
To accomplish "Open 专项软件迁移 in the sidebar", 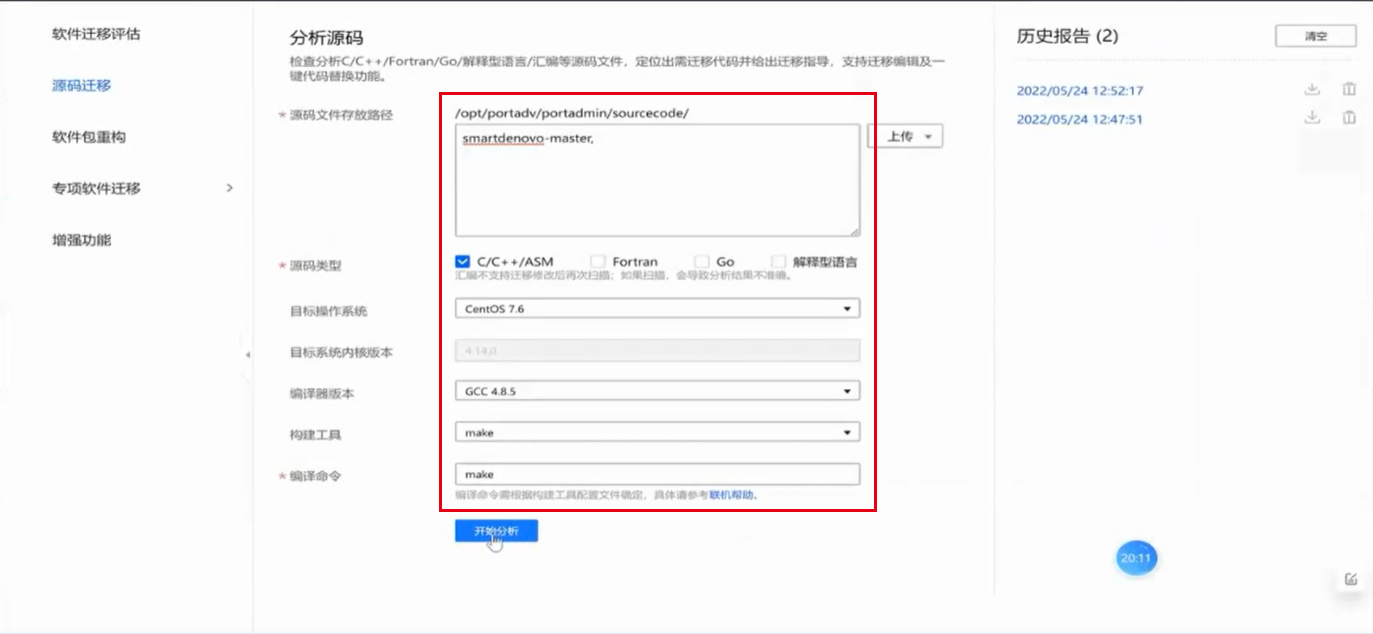I will point(96,188).
